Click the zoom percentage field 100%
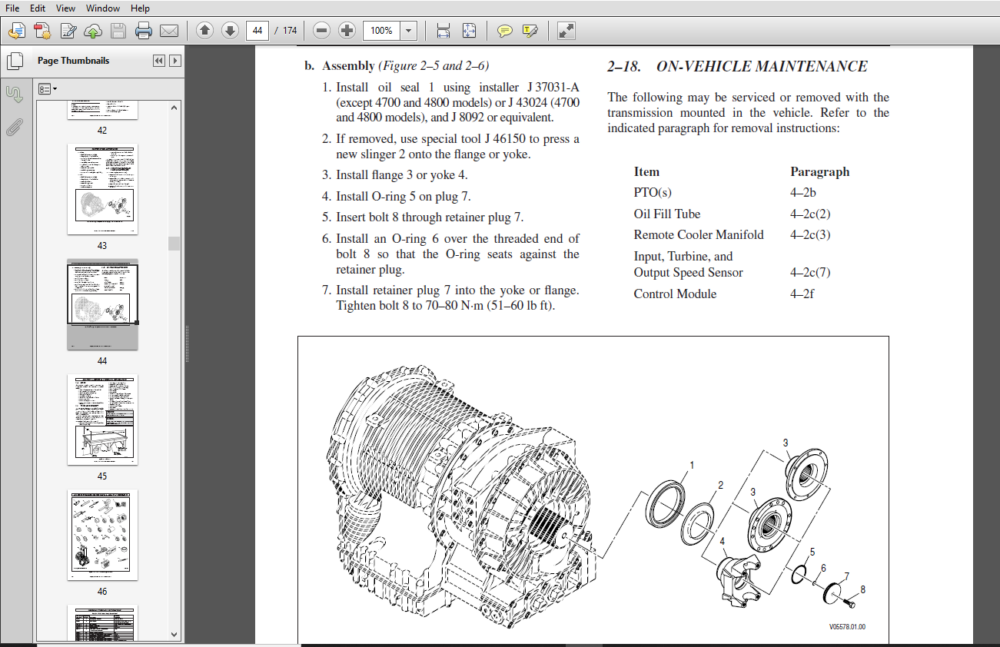This screenshot has height=647, width=1000. click(x=381, y=30)
